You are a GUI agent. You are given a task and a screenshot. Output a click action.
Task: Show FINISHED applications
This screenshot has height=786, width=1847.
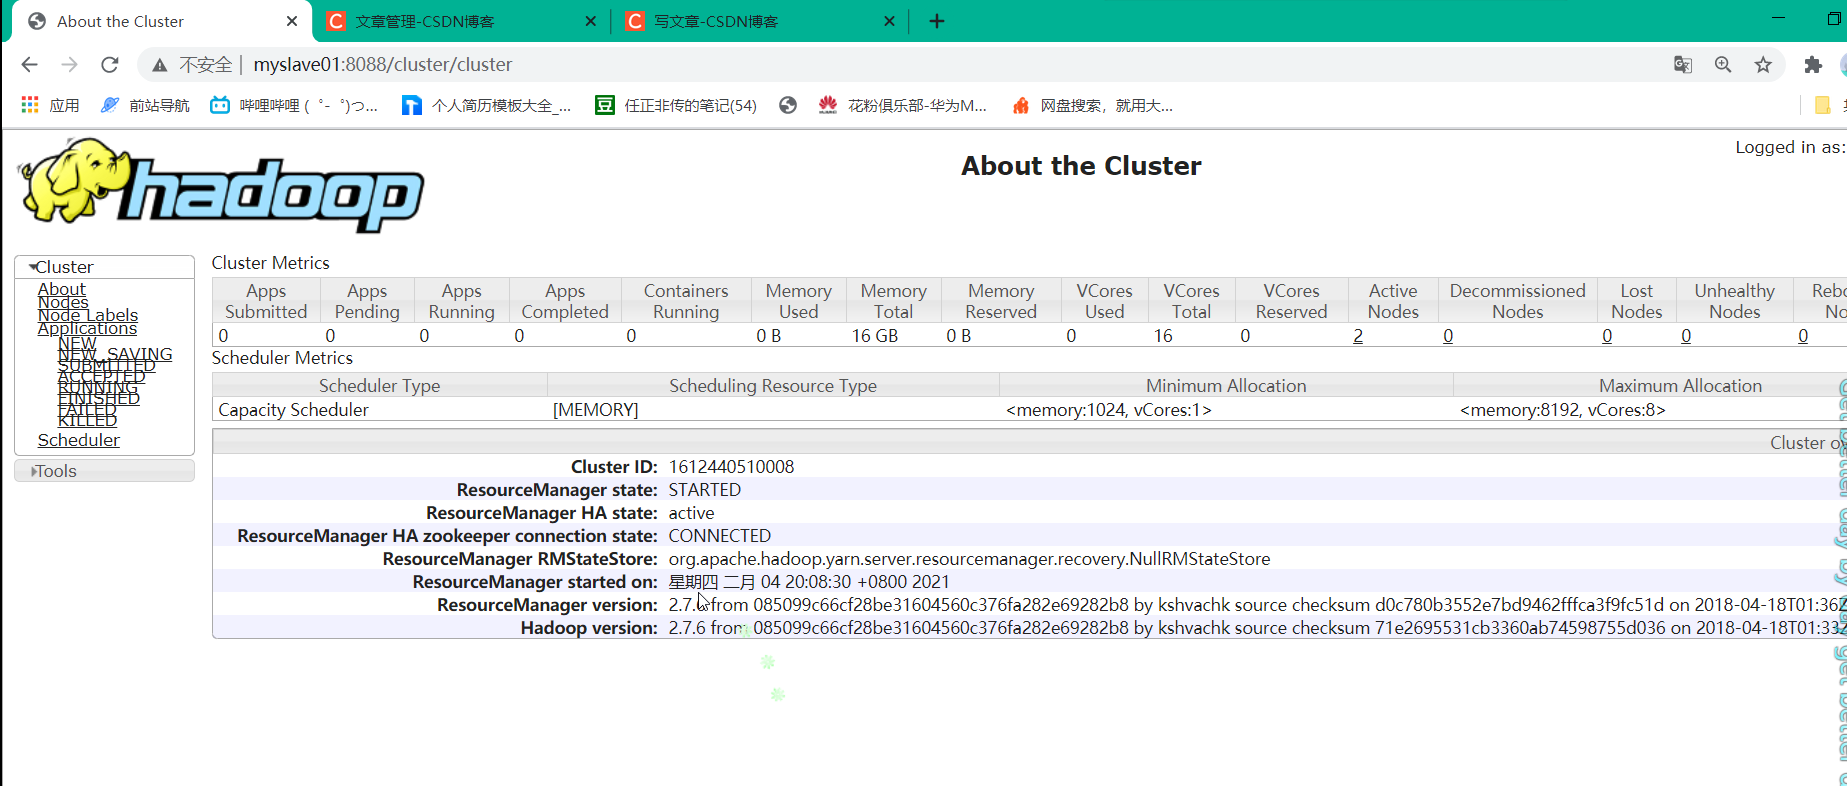click(99, 398)
